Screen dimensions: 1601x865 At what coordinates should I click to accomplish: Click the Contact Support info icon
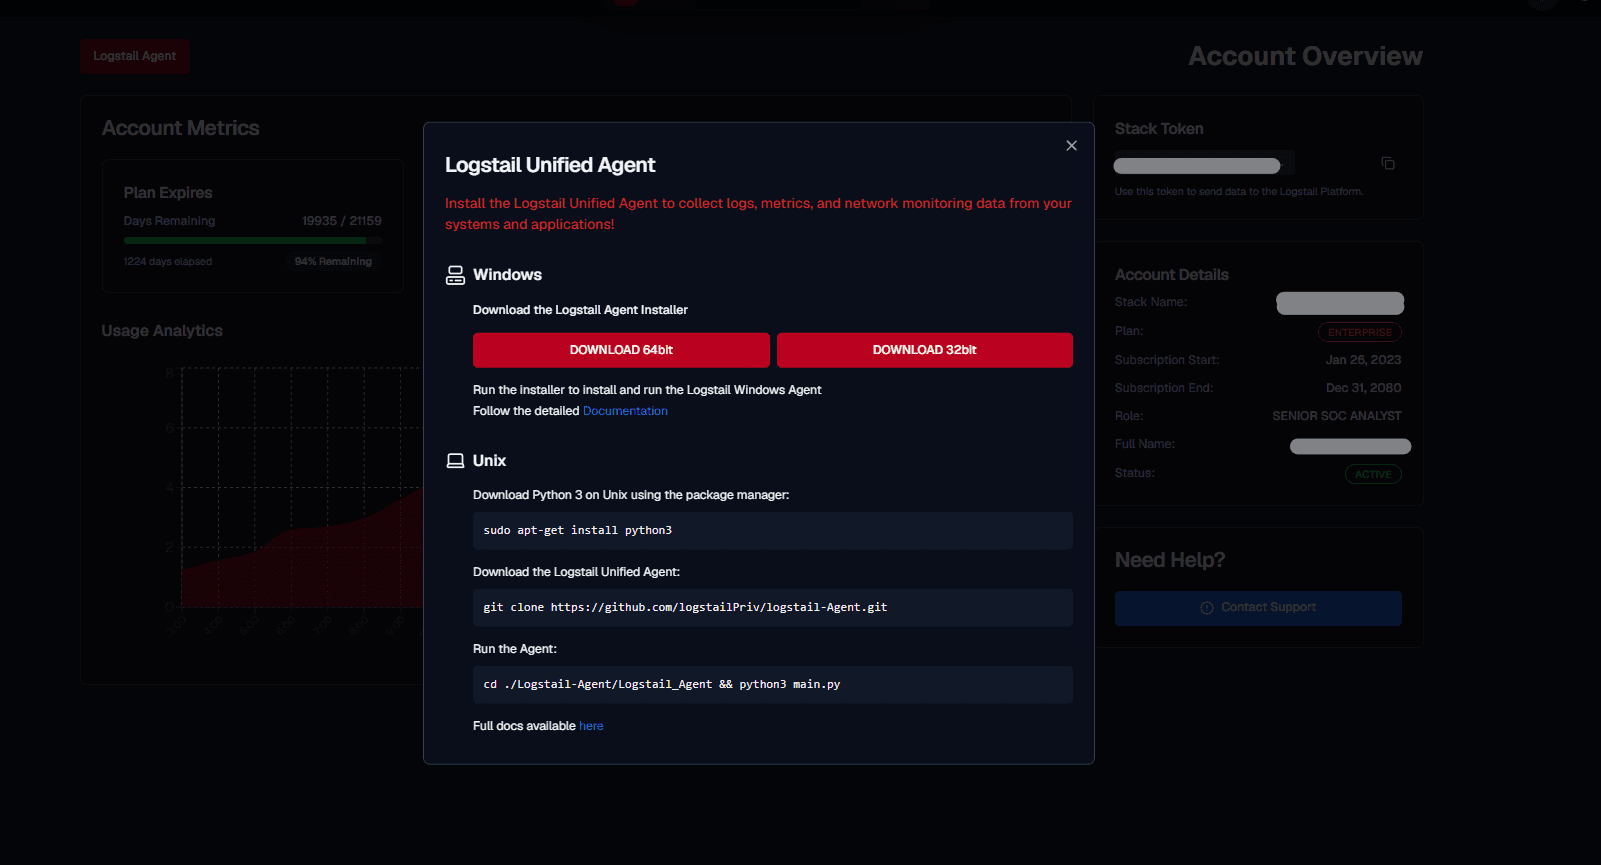[x=1207, y=608]
